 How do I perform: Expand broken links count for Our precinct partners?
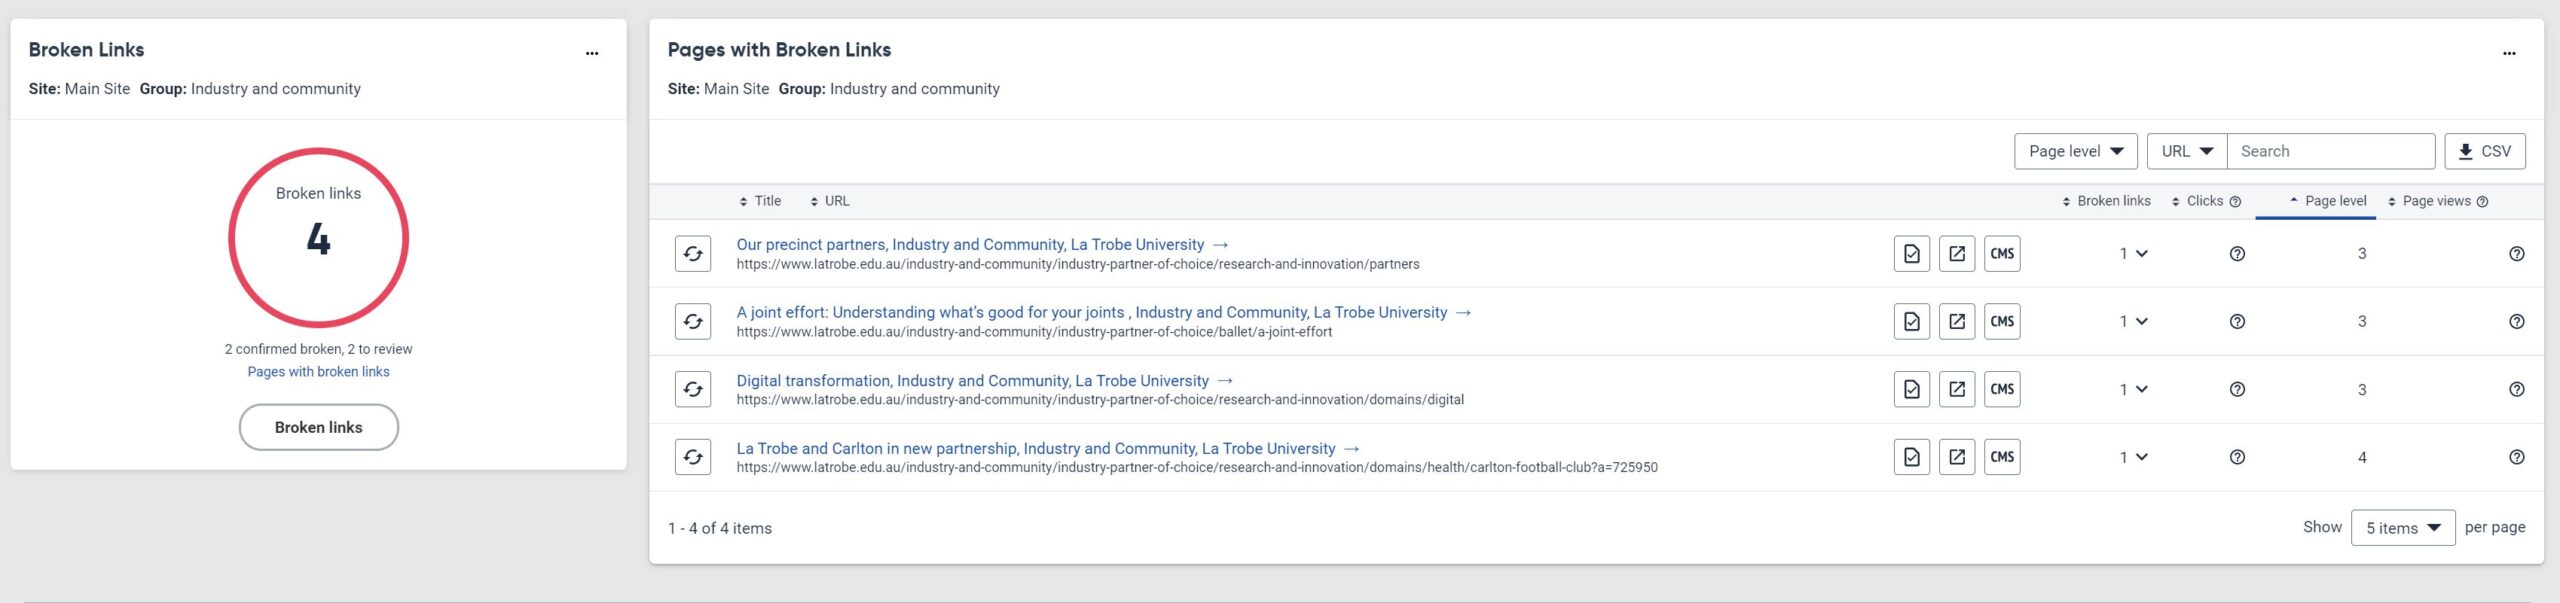click(2133, 254)
